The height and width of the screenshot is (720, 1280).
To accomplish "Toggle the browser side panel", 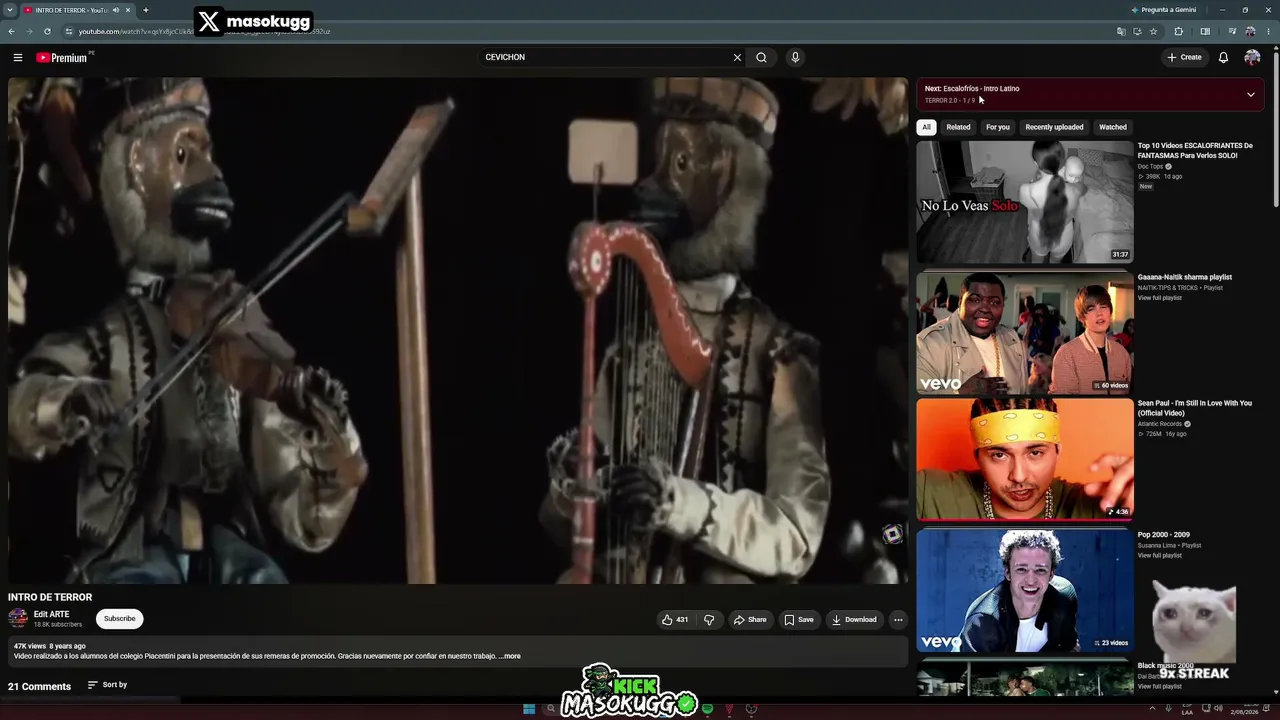I will 1205,31.
